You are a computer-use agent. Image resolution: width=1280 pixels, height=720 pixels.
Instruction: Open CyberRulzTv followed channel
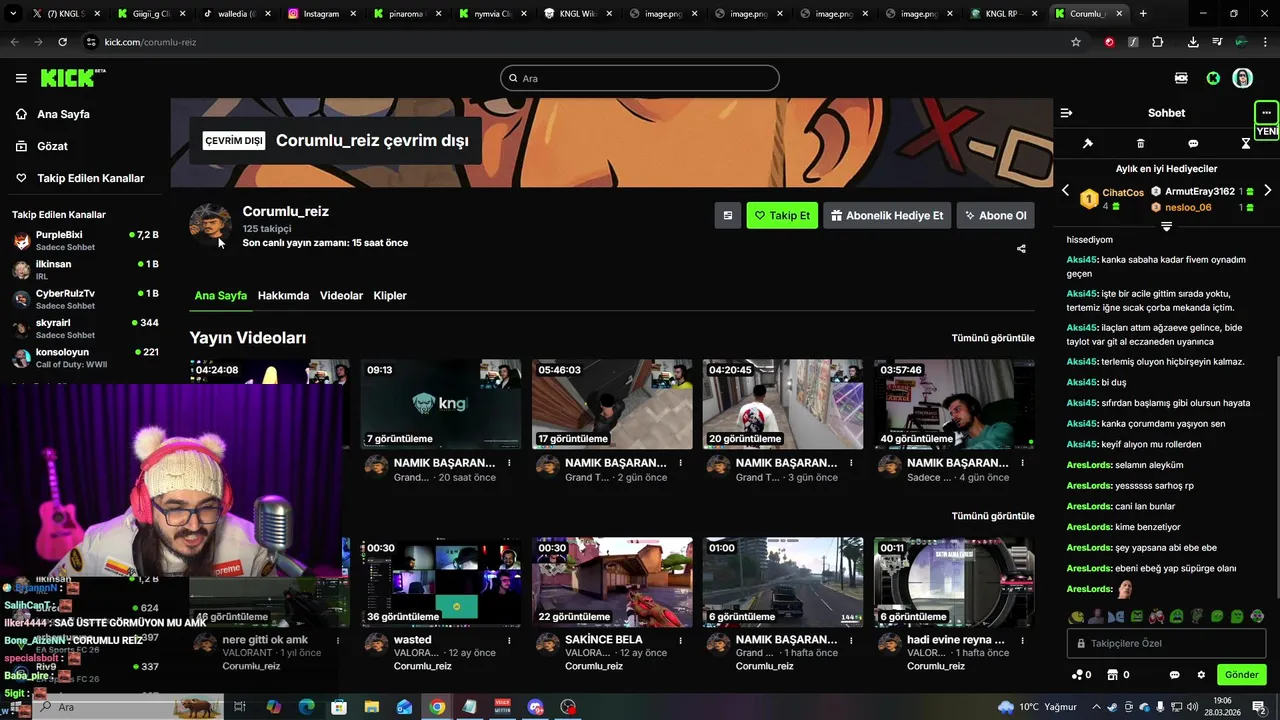(x=85, y=299)
